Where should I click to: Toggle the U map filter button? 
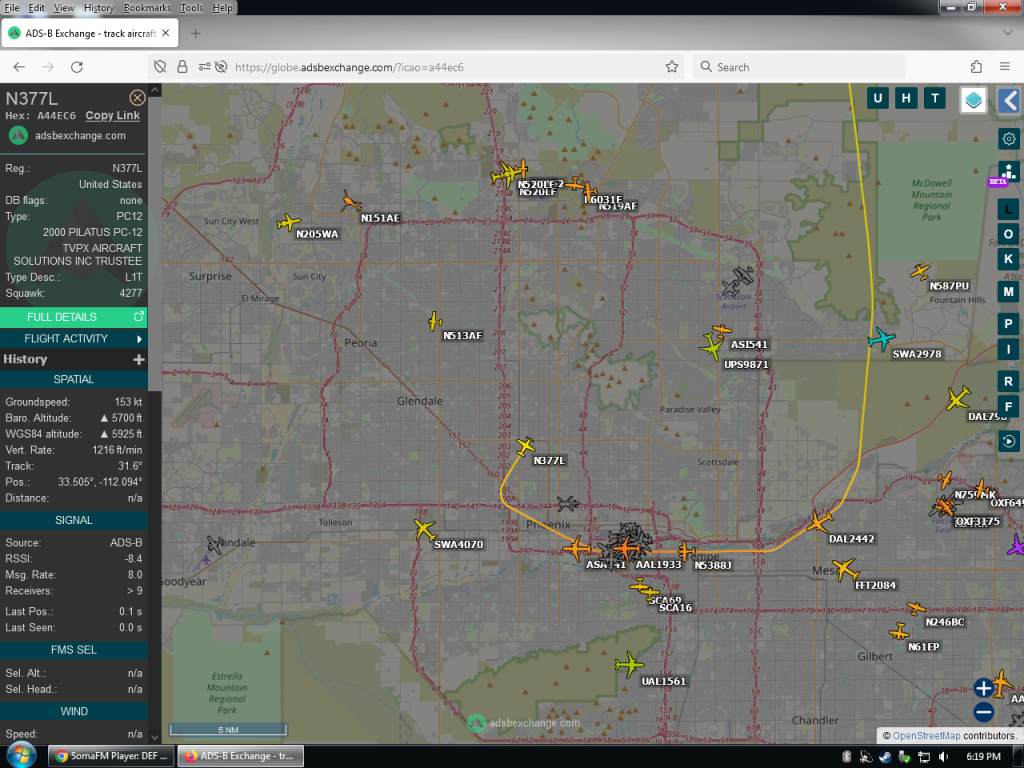click(x=877, y=99)
